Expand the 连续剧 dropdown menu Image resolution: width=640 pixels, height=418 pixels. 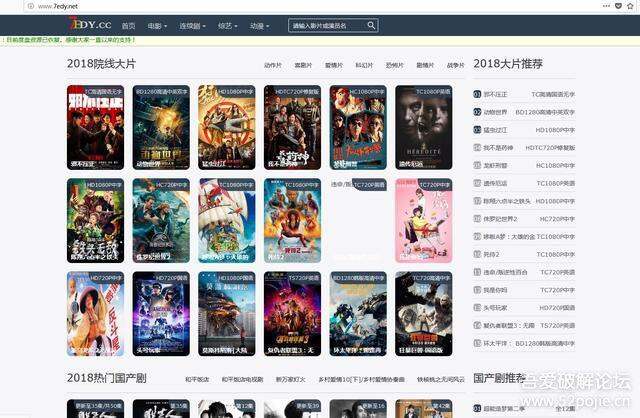[192, 26]
